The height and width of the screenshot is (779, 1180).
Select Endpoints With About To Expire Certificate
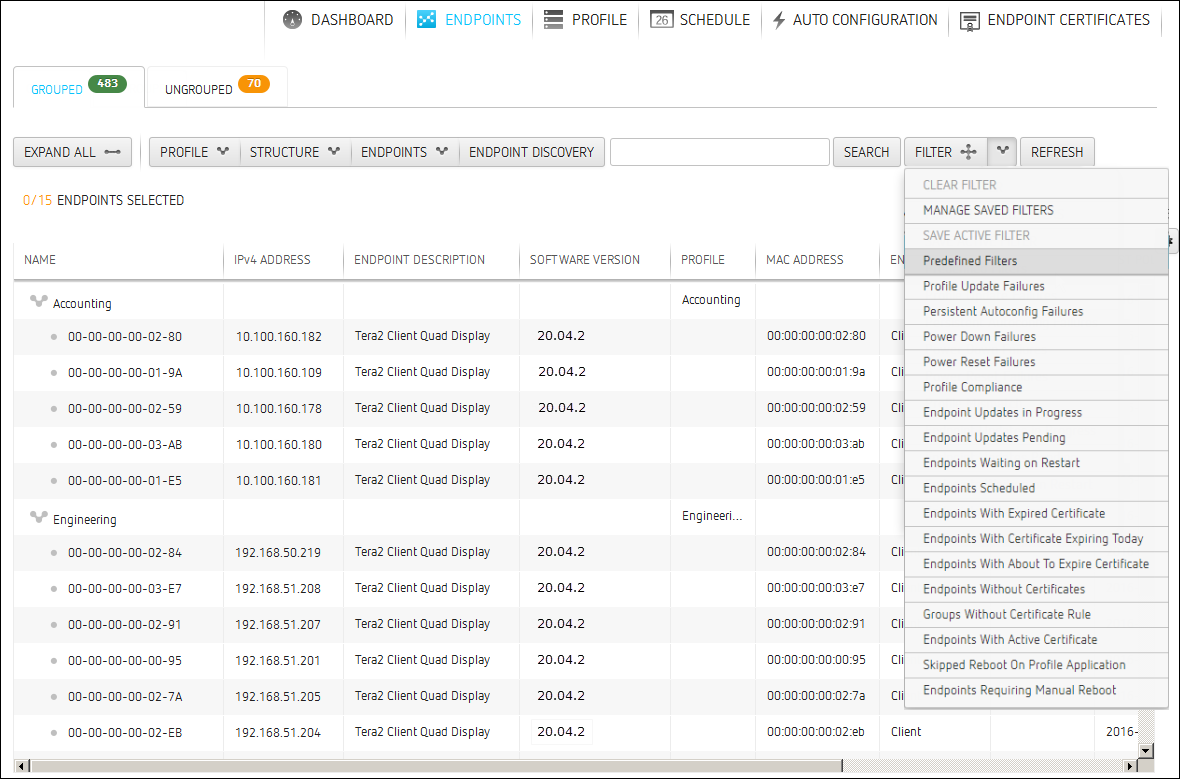pos(1036,564)
